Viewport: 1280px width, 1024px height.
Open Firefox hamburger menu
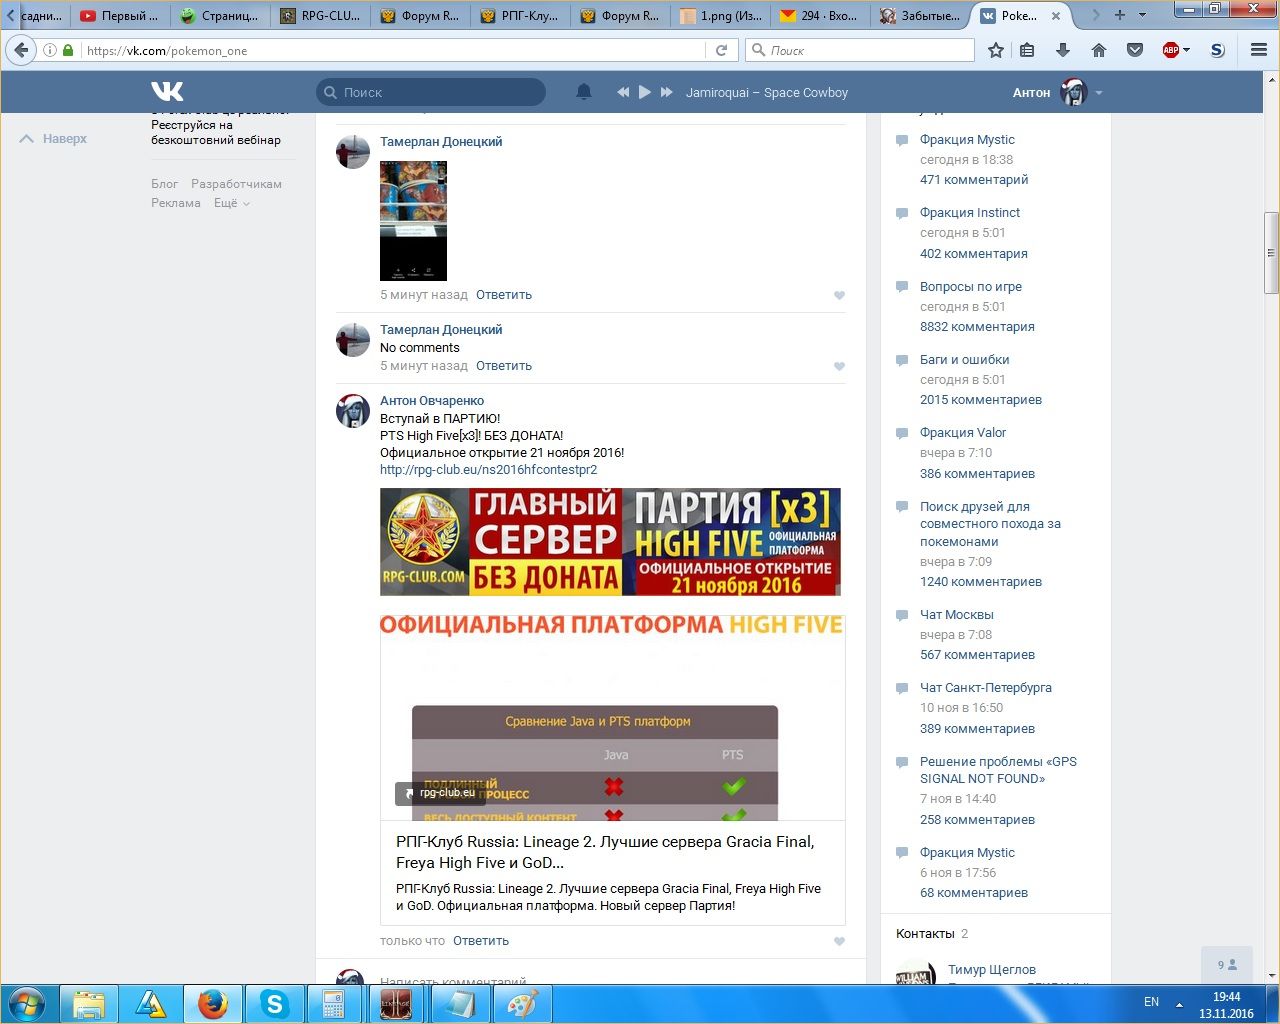click(1259, 50)
